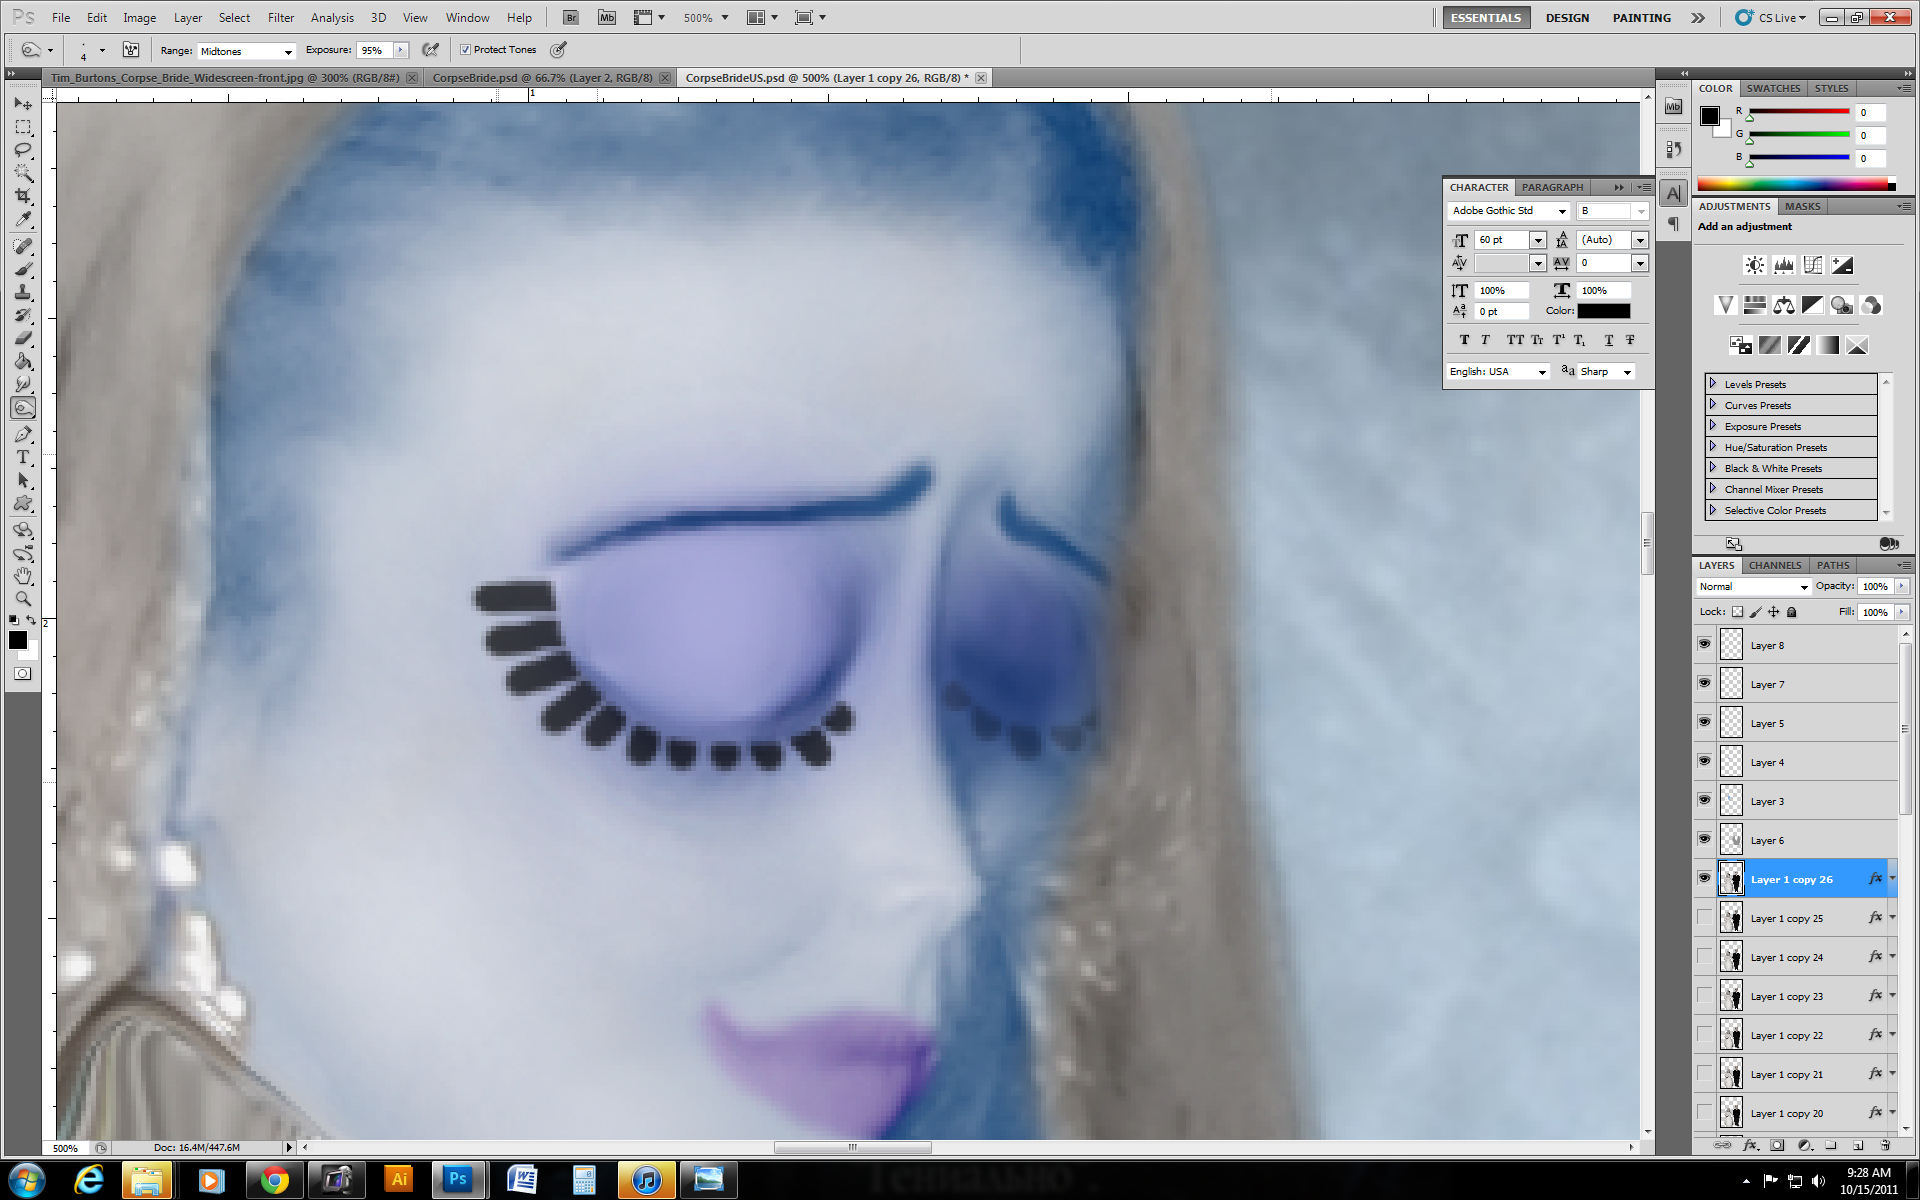This screenshot has height=1200, width=1920.
Task: Switch to the Swatches tab
Action: coord(1773,88)
